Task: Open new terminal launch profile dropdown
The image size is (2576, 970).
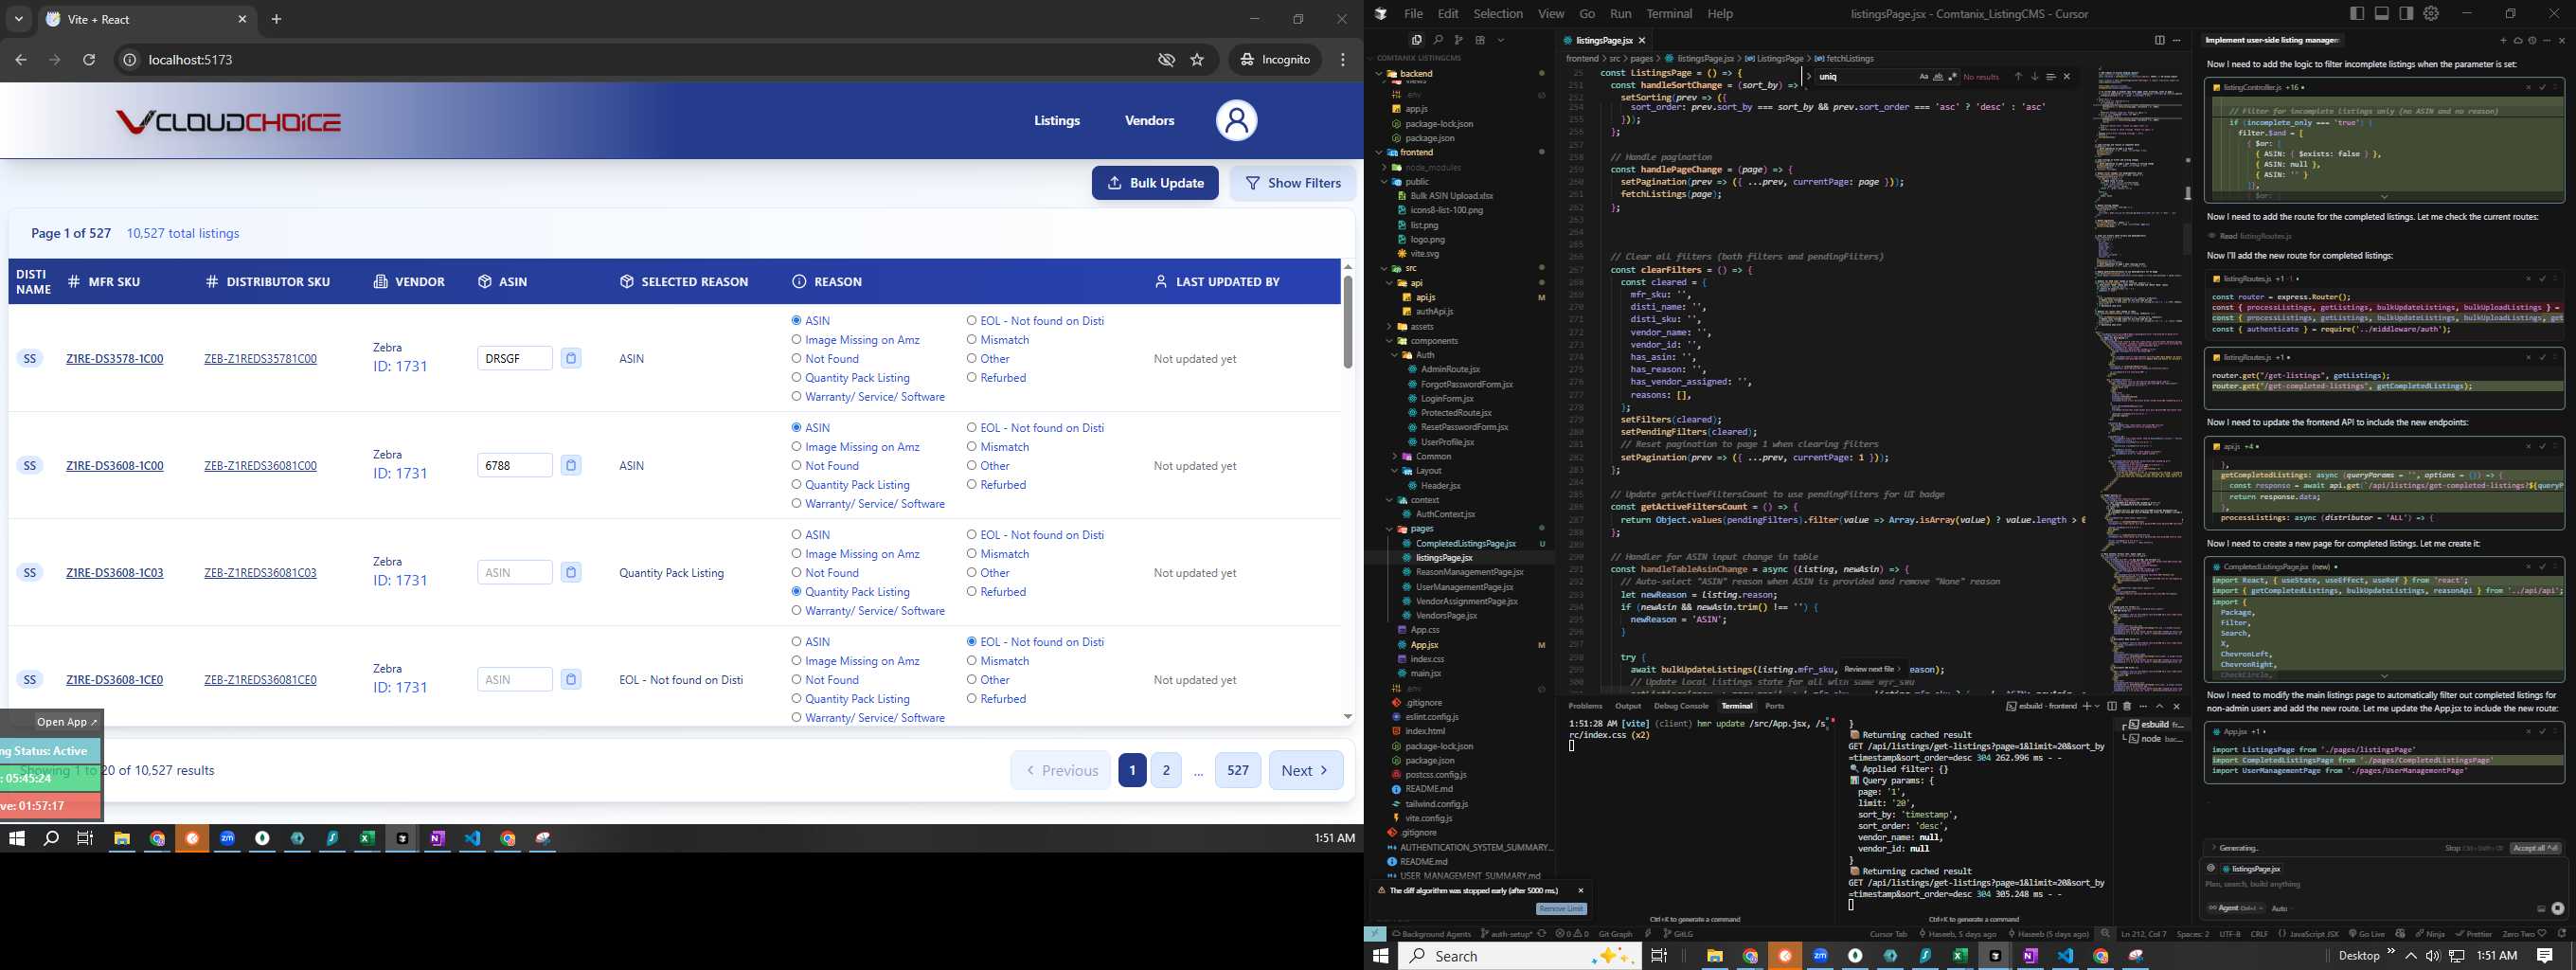Action: pyautogui.click(x=2097, y=706)
